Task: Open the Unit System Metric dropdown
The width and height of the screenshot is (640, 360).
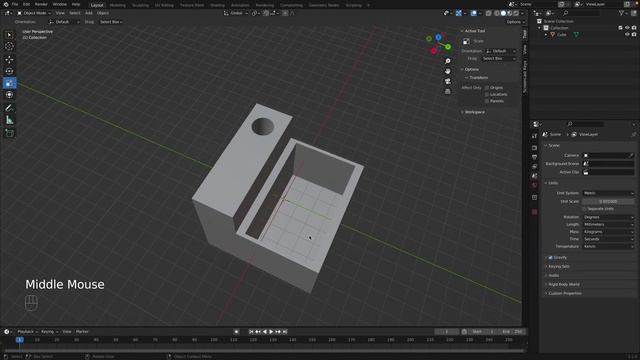Action: click(608, 193)
